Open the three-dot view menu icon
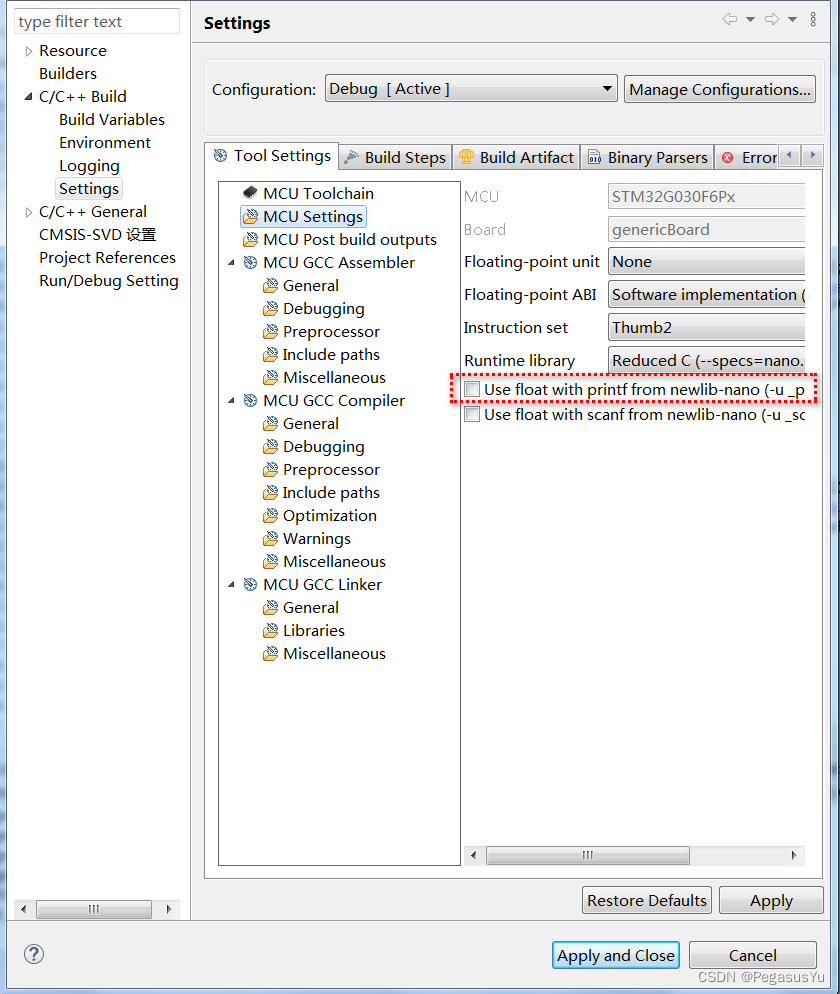Viewport: 840px width, 994px height. click(x=813, y=19)
